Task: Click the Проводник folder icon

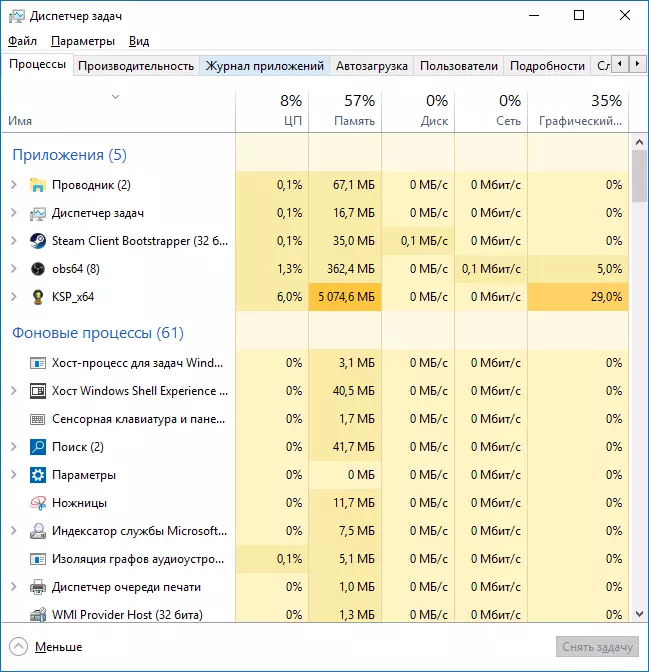Action: (38, 185)
